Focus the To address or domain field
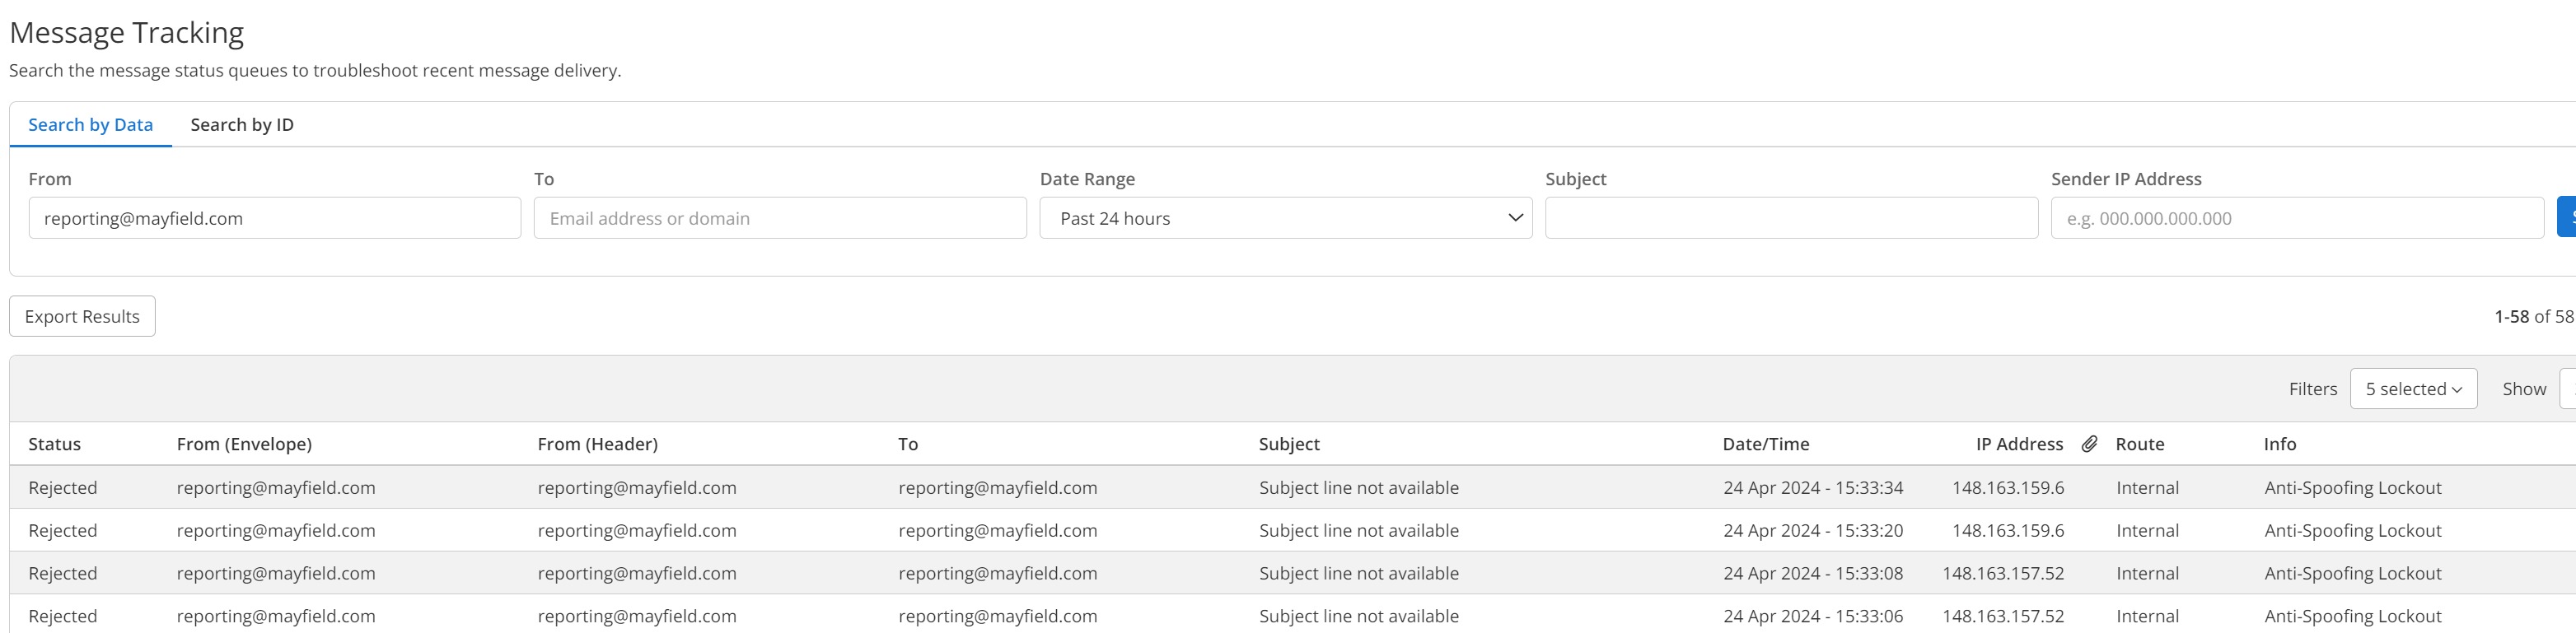 coord(780,218)
